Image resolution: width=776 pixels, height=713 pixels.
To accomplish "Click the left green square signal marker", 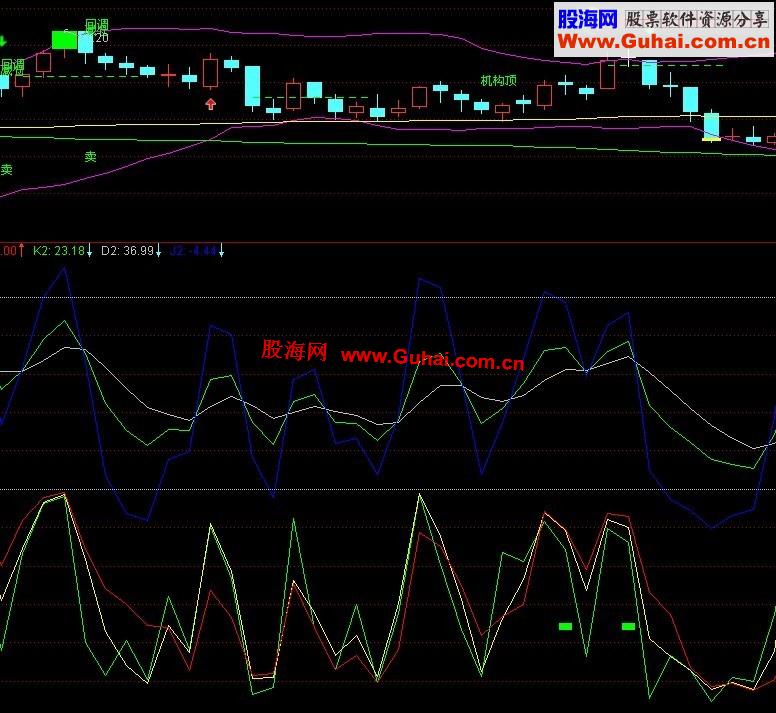I will click(565, 626).
